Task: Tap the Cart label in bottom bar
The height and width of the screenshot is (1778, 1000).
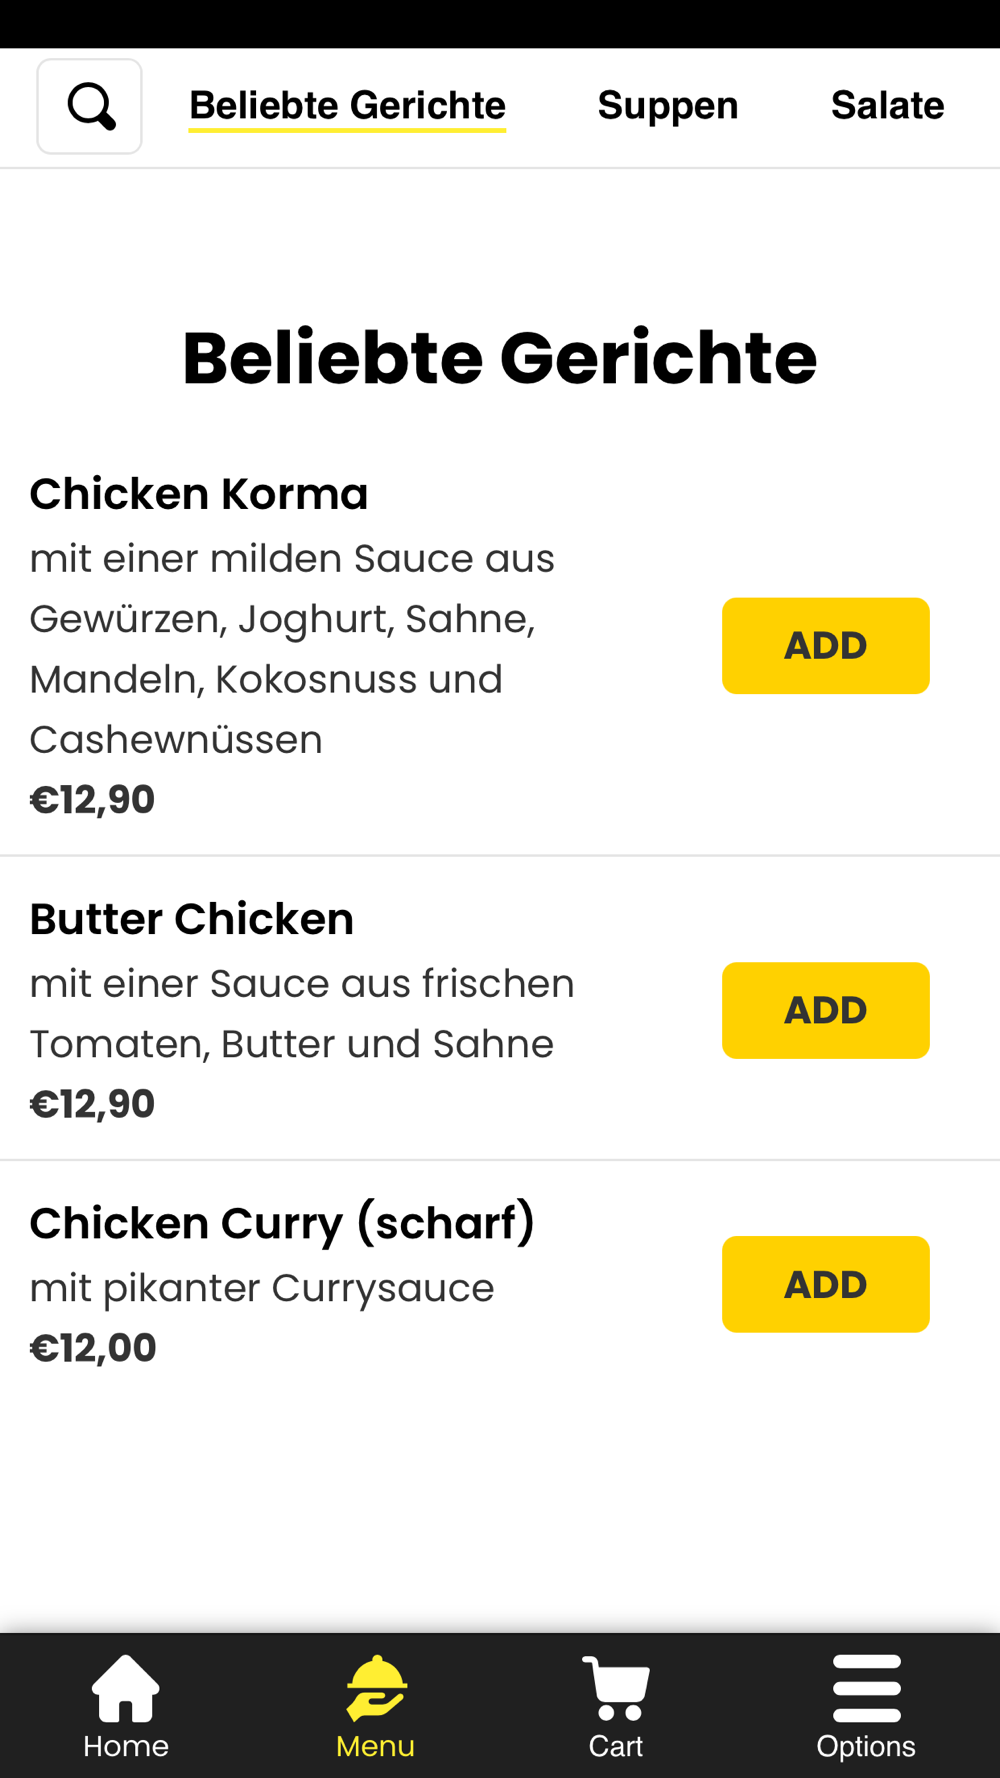Action: click(x=616, y=1746)
